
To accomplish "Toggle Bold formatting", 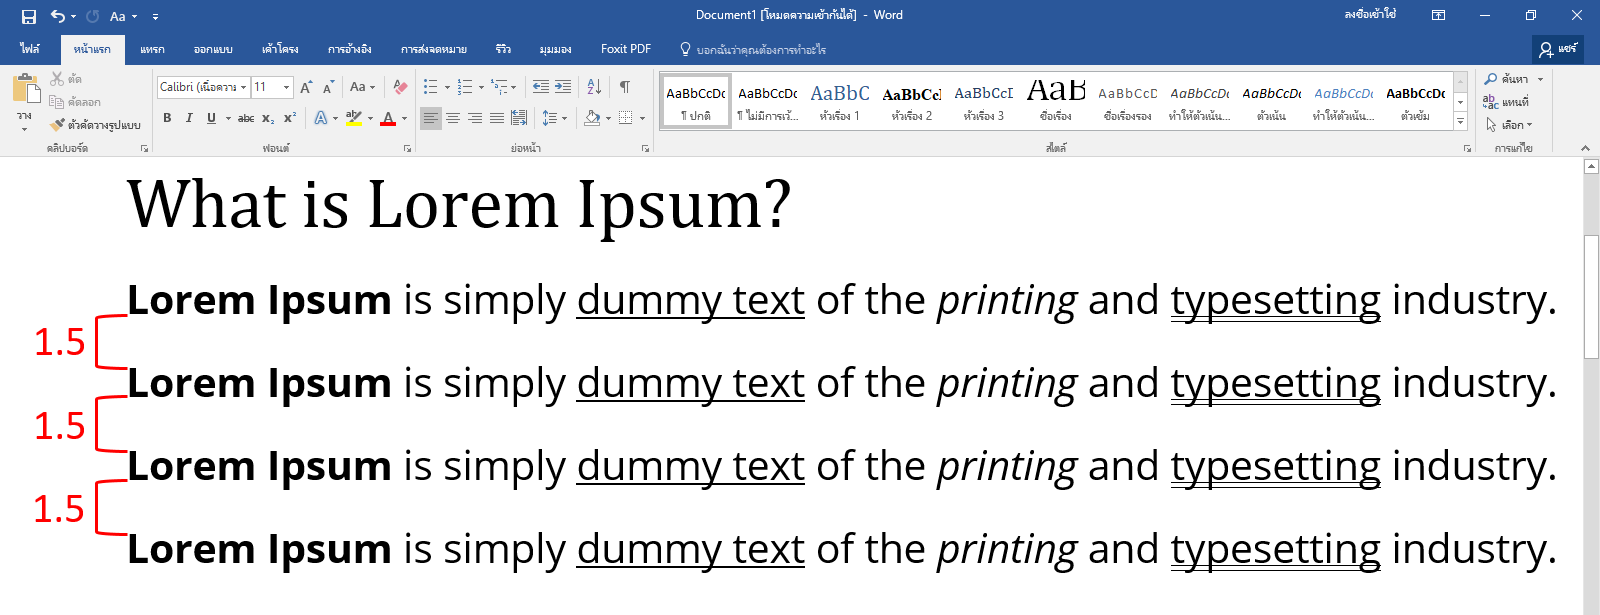I will [x=167, y=118].
